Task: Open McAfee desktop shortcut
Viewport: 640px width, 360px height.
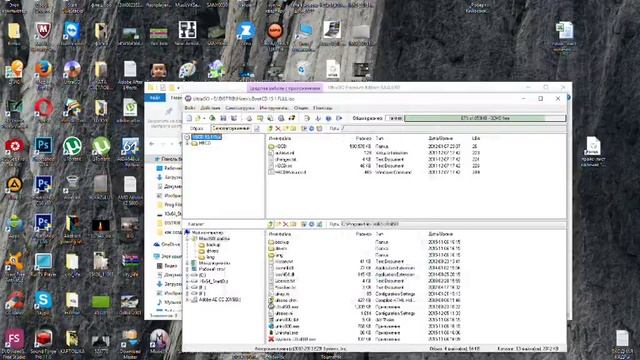Action: tap(43, 31)
